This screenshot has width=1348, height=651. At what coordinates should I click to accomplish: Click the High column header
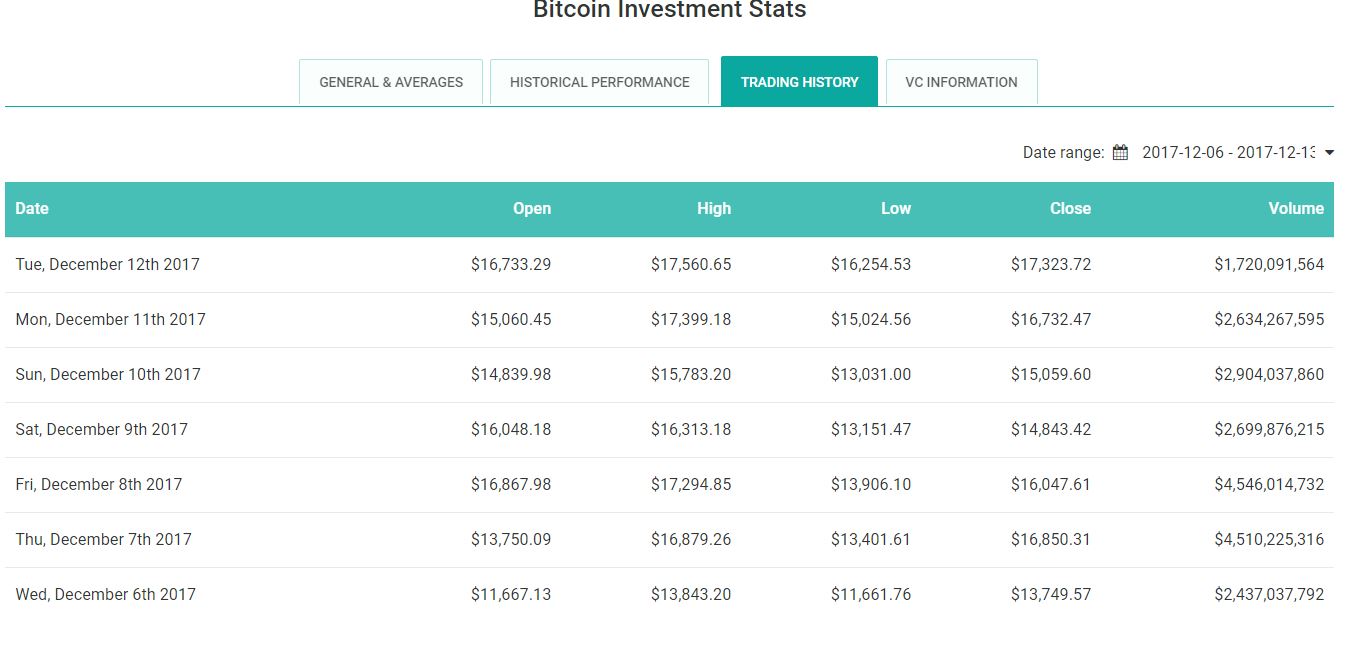(714, 209)
